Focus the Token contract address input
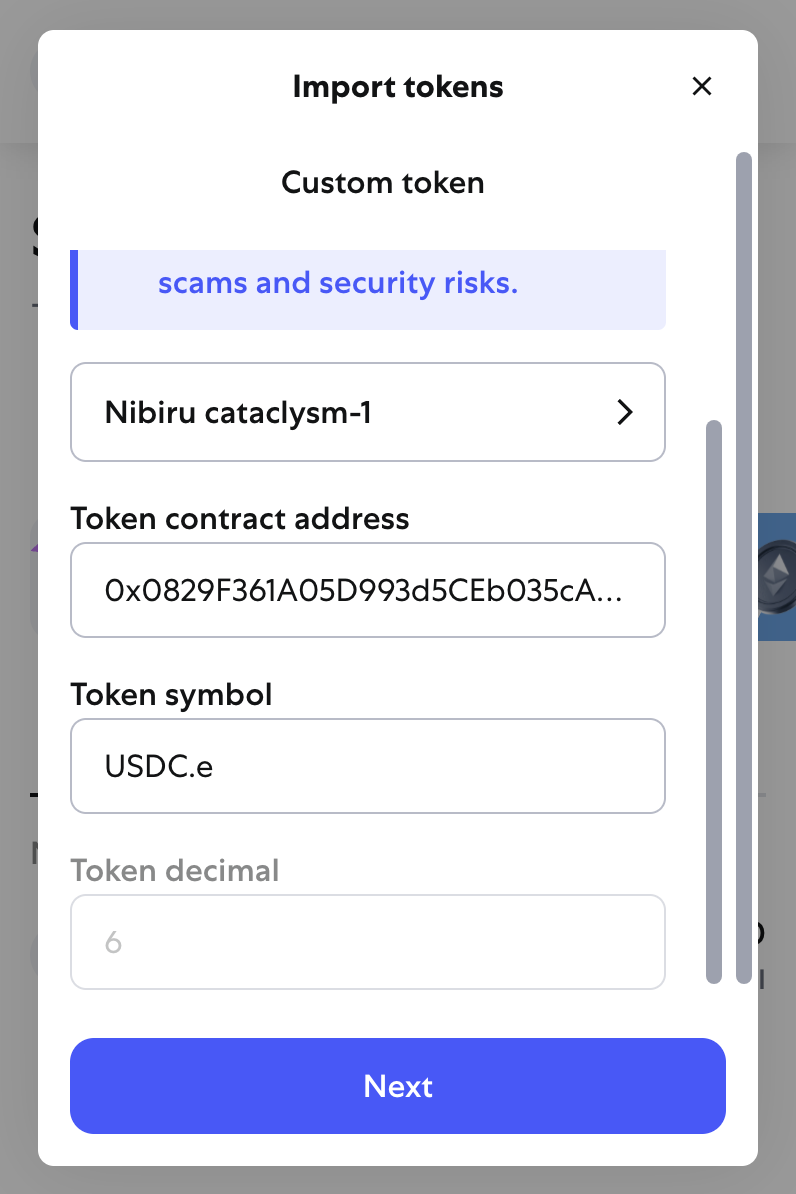The height and width of the screenshot is (1194, 796). 368,590
